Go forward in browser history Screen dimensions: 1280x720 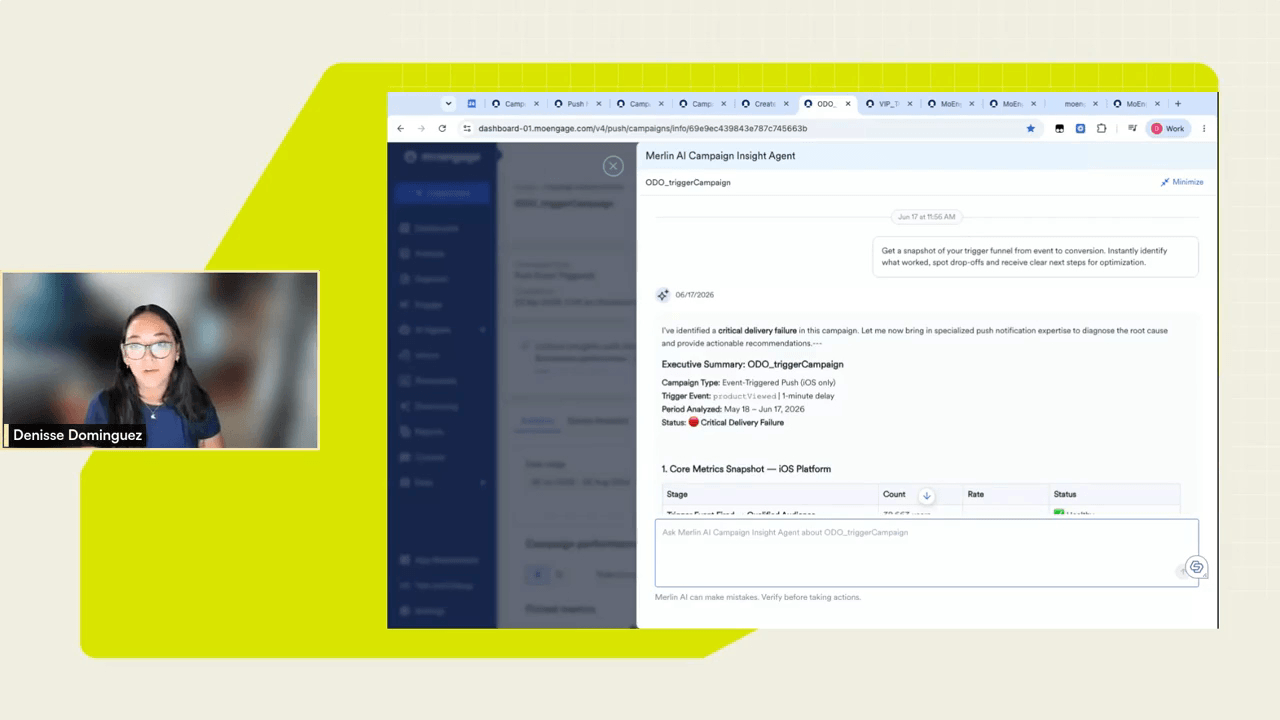[x=421, y=128]
